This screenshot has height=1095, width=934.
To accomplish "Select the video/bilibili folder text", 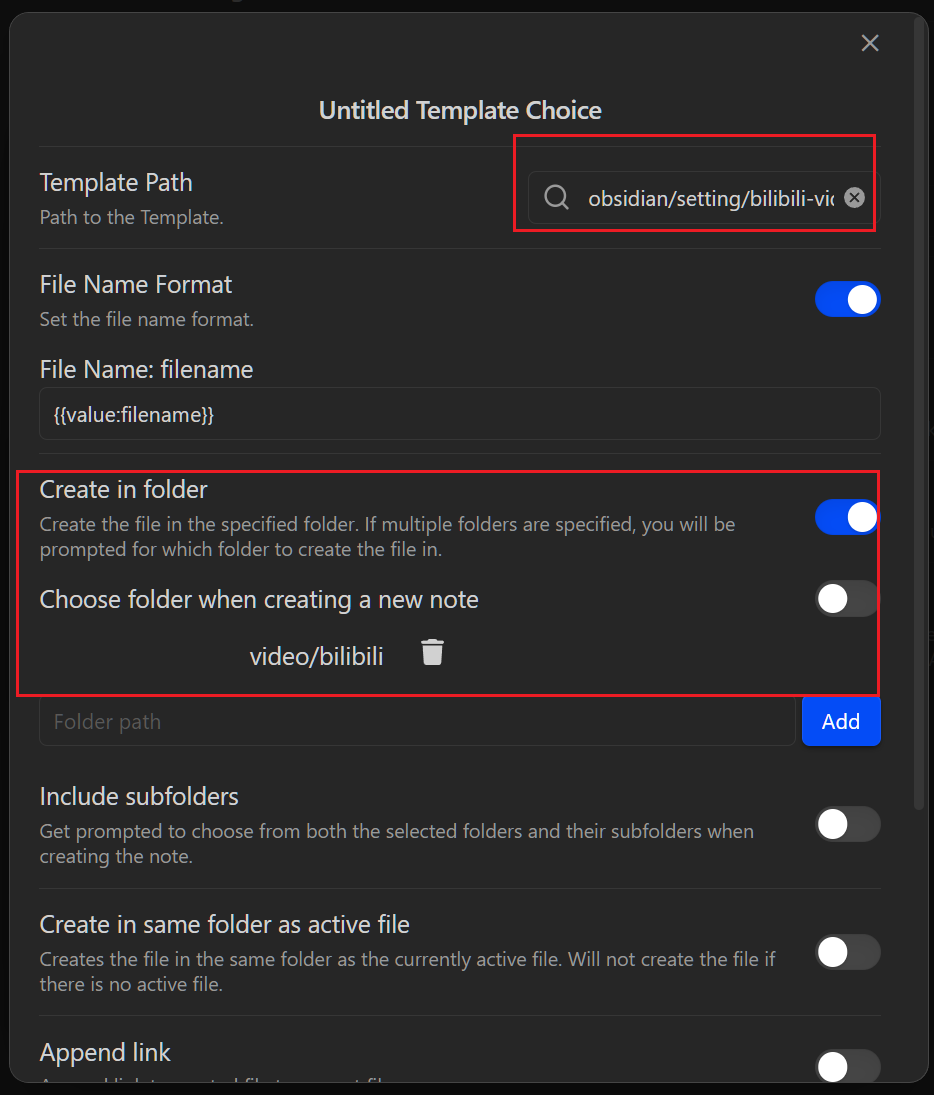I will click(316, 656).
